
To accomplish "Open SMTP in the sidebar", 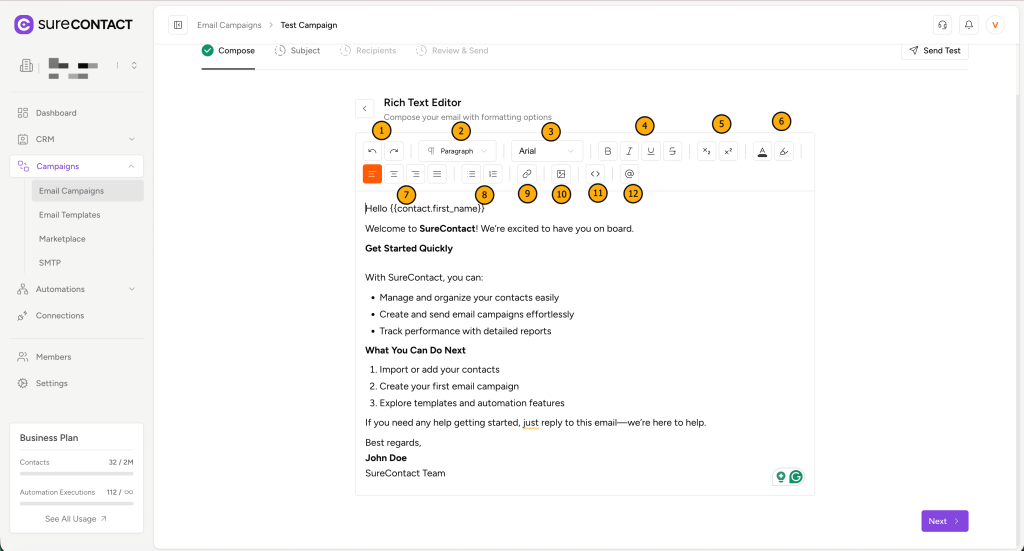I will 88,262.
